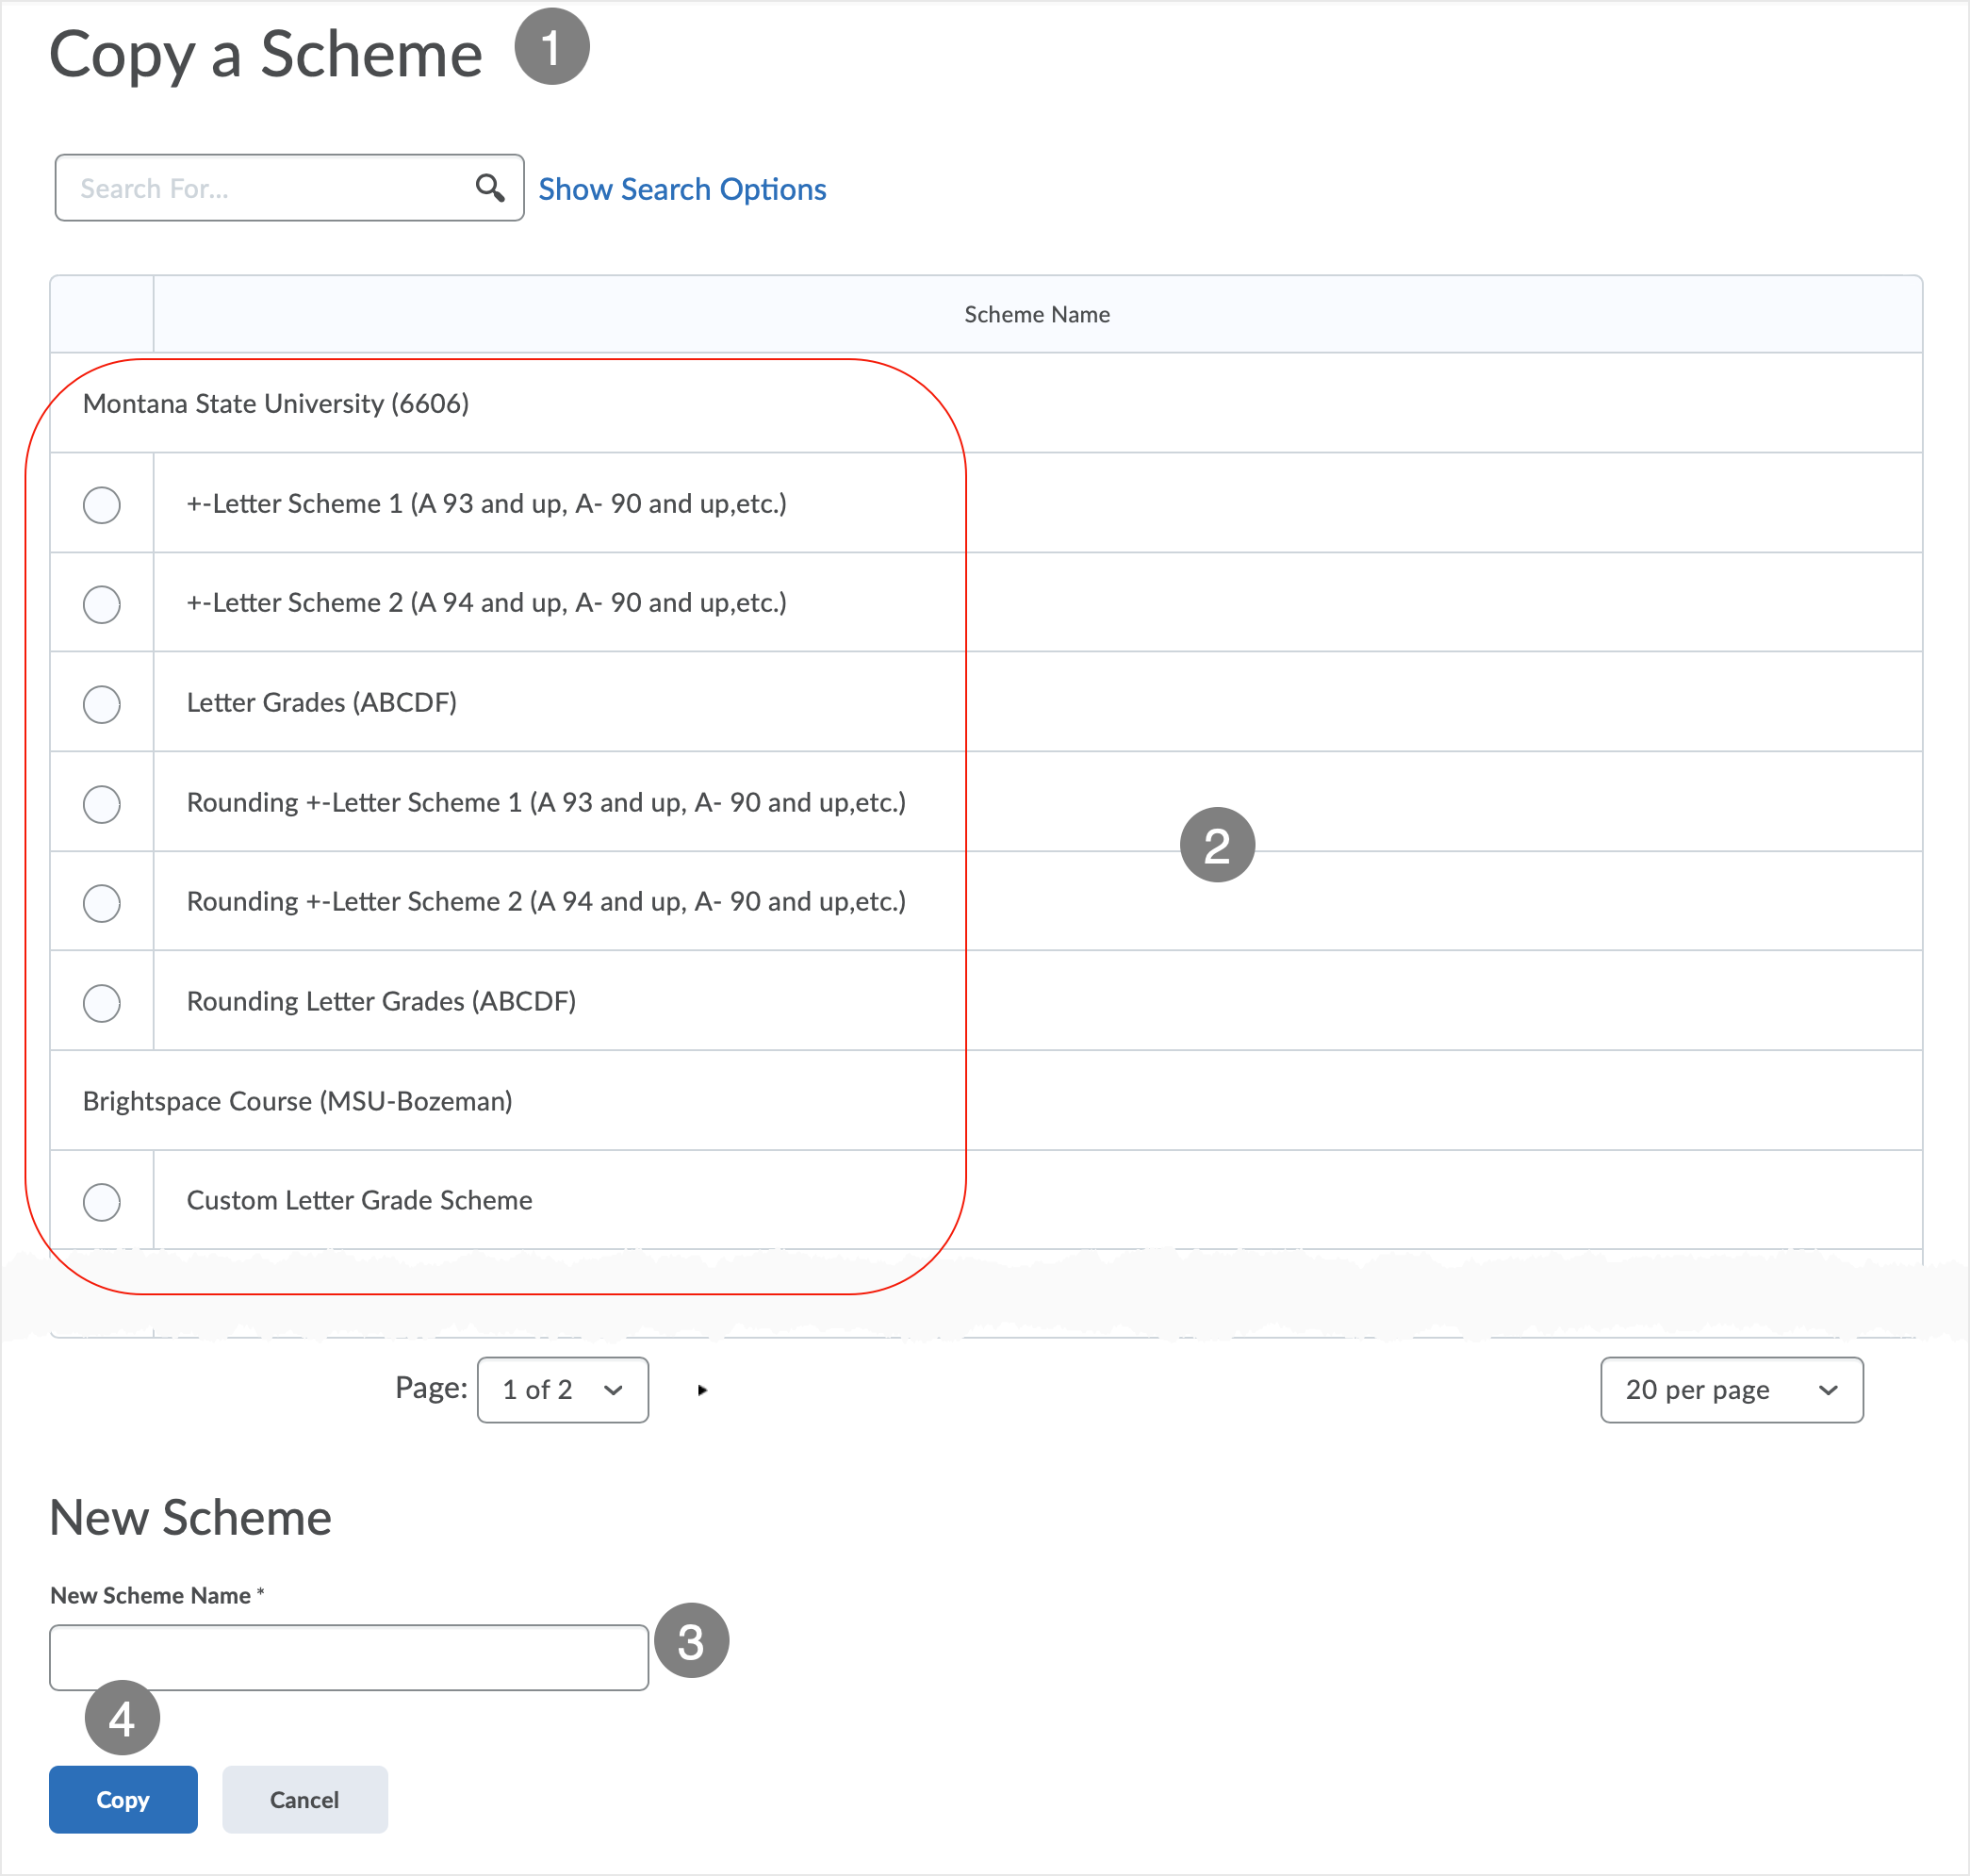Click the Scheme Name column header

1037,314
